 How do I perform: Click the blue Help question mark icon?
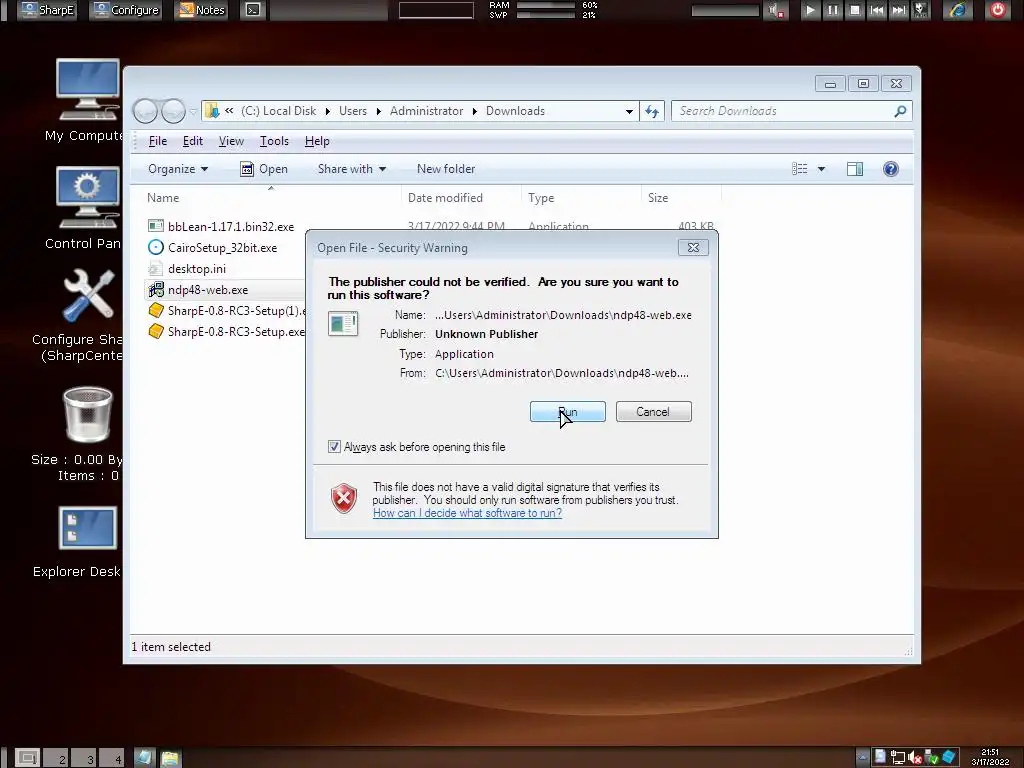[x=891, y=169]
